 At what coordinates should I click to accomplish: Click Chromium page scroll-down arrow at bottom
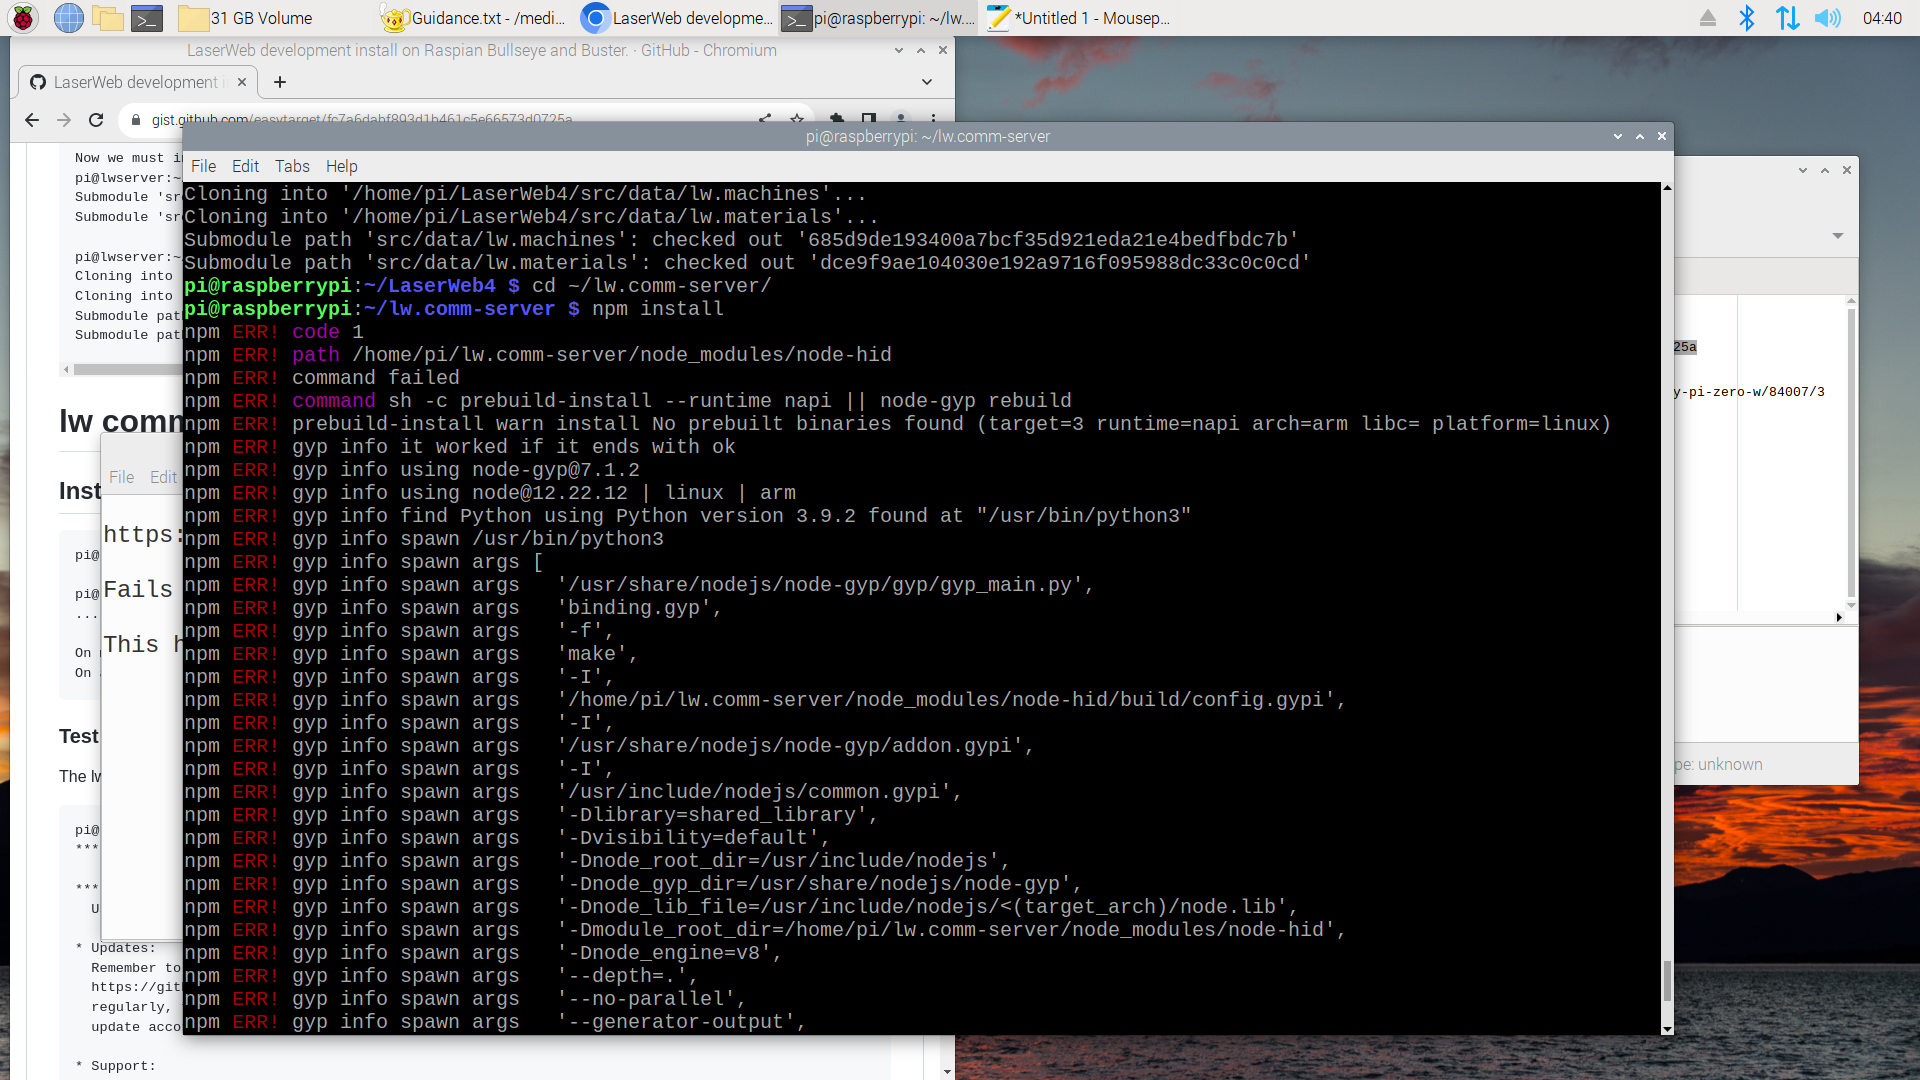tap(947, 1071)
